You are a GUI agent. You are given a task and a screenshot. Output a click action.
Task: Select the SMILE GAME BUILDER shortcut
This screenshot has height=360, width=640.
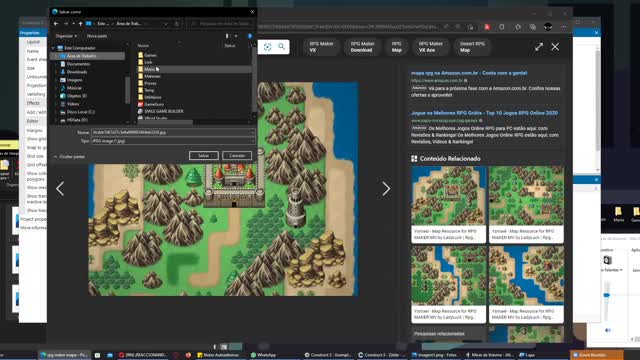164,111
